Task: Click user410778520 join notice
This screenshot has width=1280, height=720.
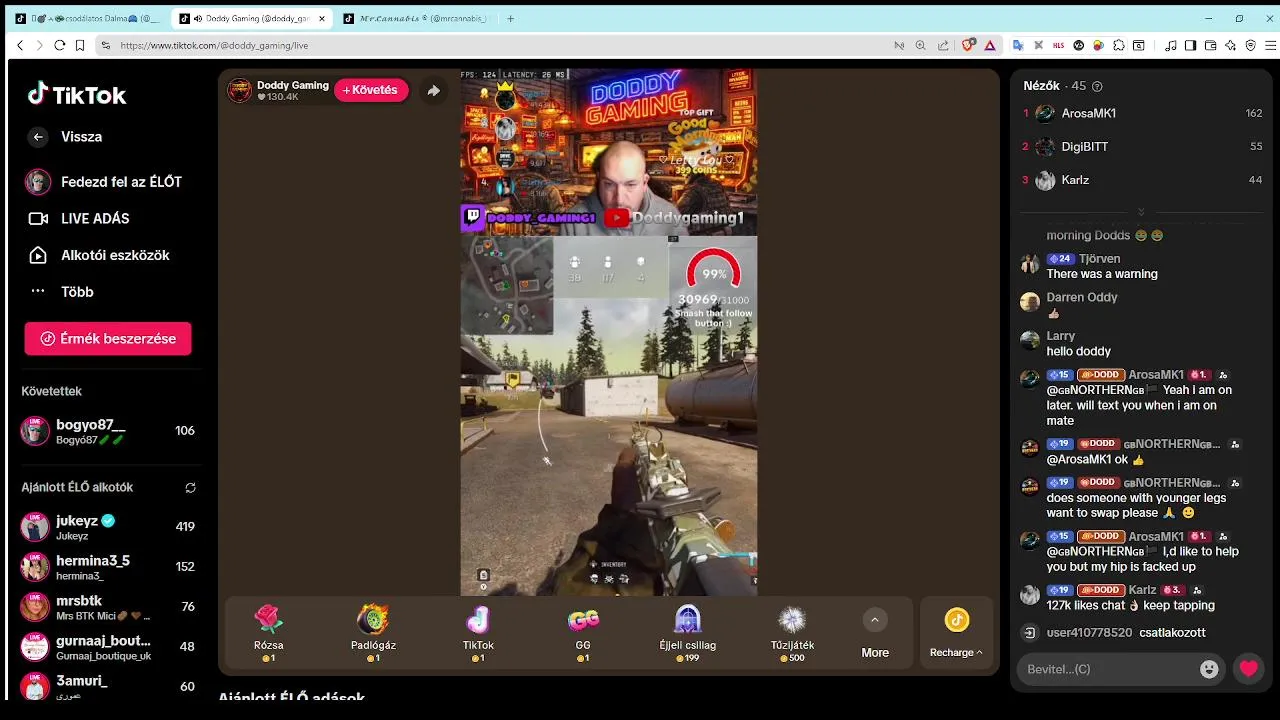Action: pyautogui.click(x=1113, y=633)
